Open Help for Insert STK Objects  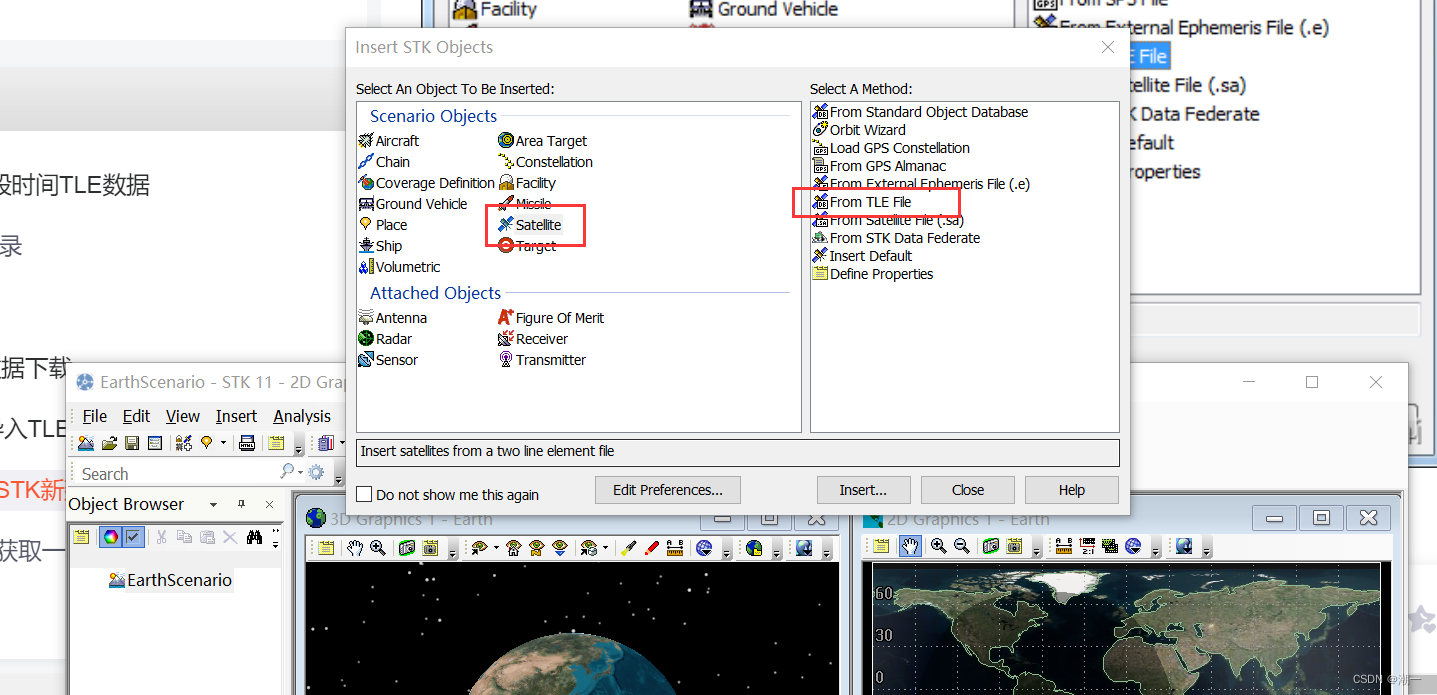pos(1072,490)
